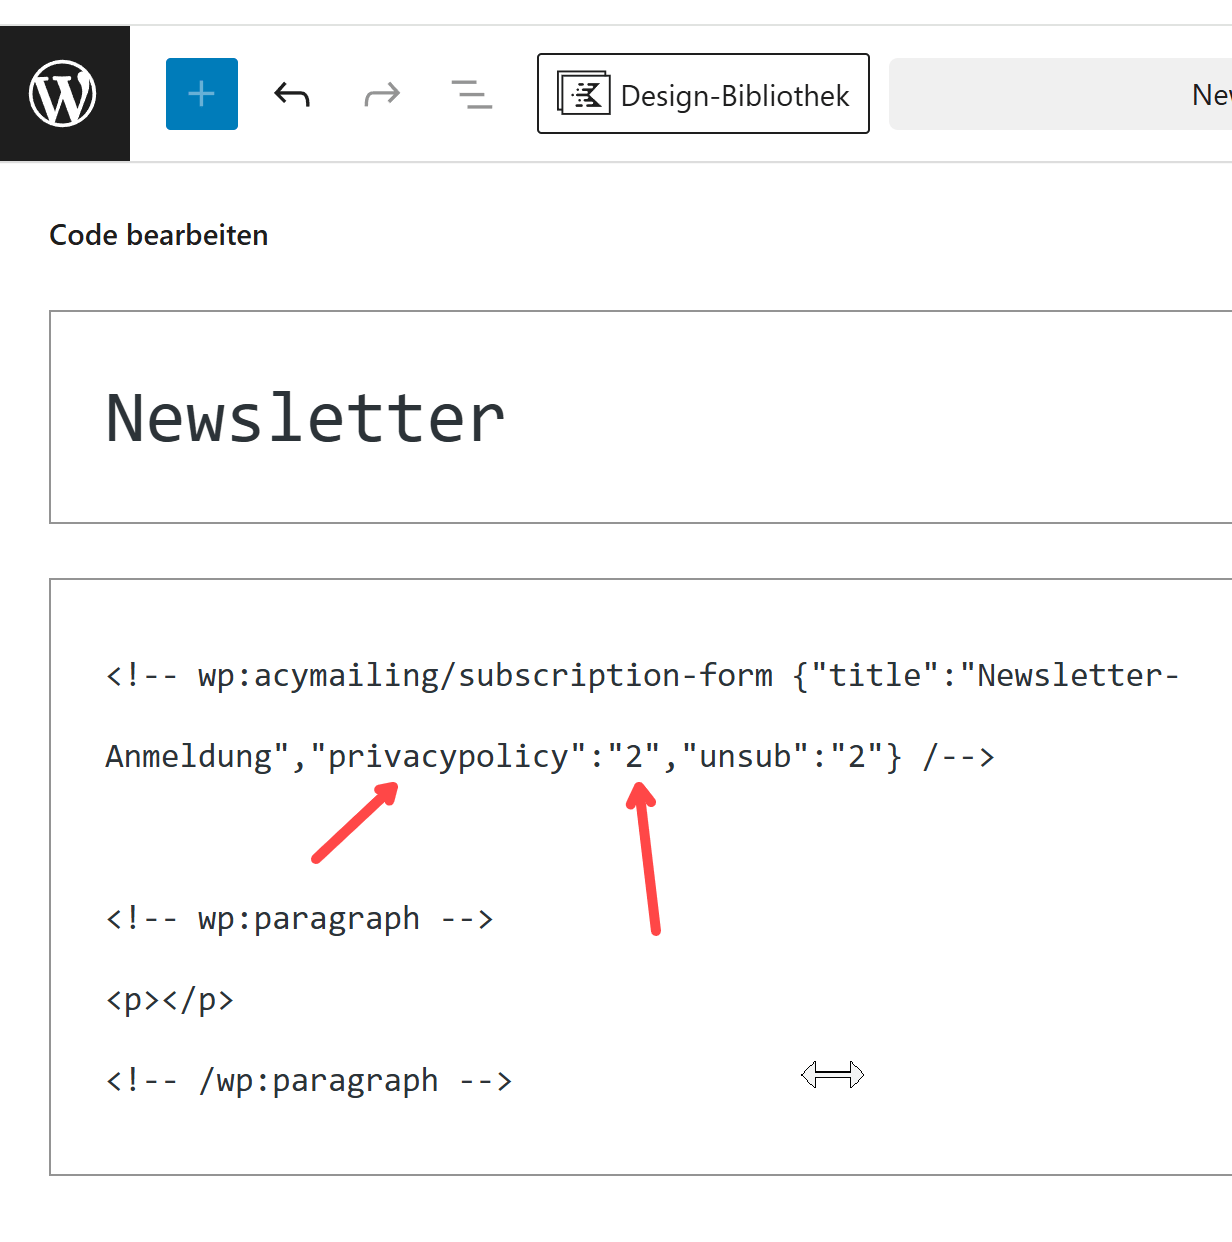The height and width of the screenshot is (1242, 1232).
Task: Click the WordPress logo to exit editor
Action: click(63, 94)
